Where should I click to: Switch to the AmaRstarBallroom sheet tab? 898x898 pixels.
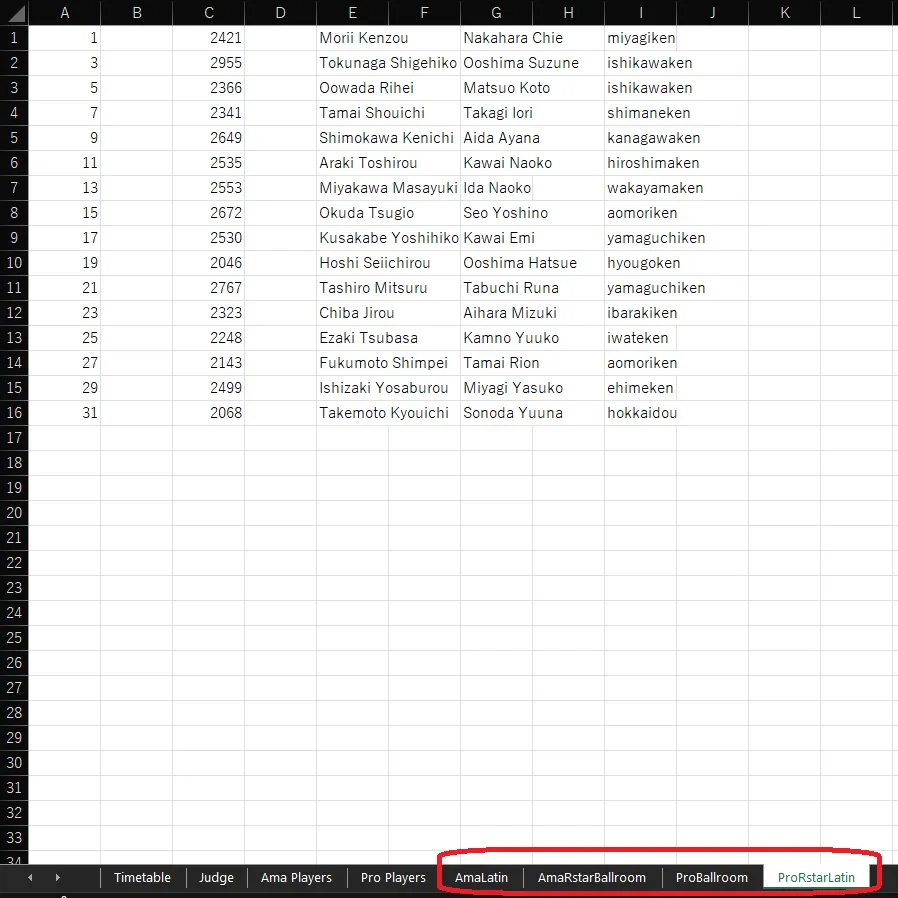click(x=591, y=877)
